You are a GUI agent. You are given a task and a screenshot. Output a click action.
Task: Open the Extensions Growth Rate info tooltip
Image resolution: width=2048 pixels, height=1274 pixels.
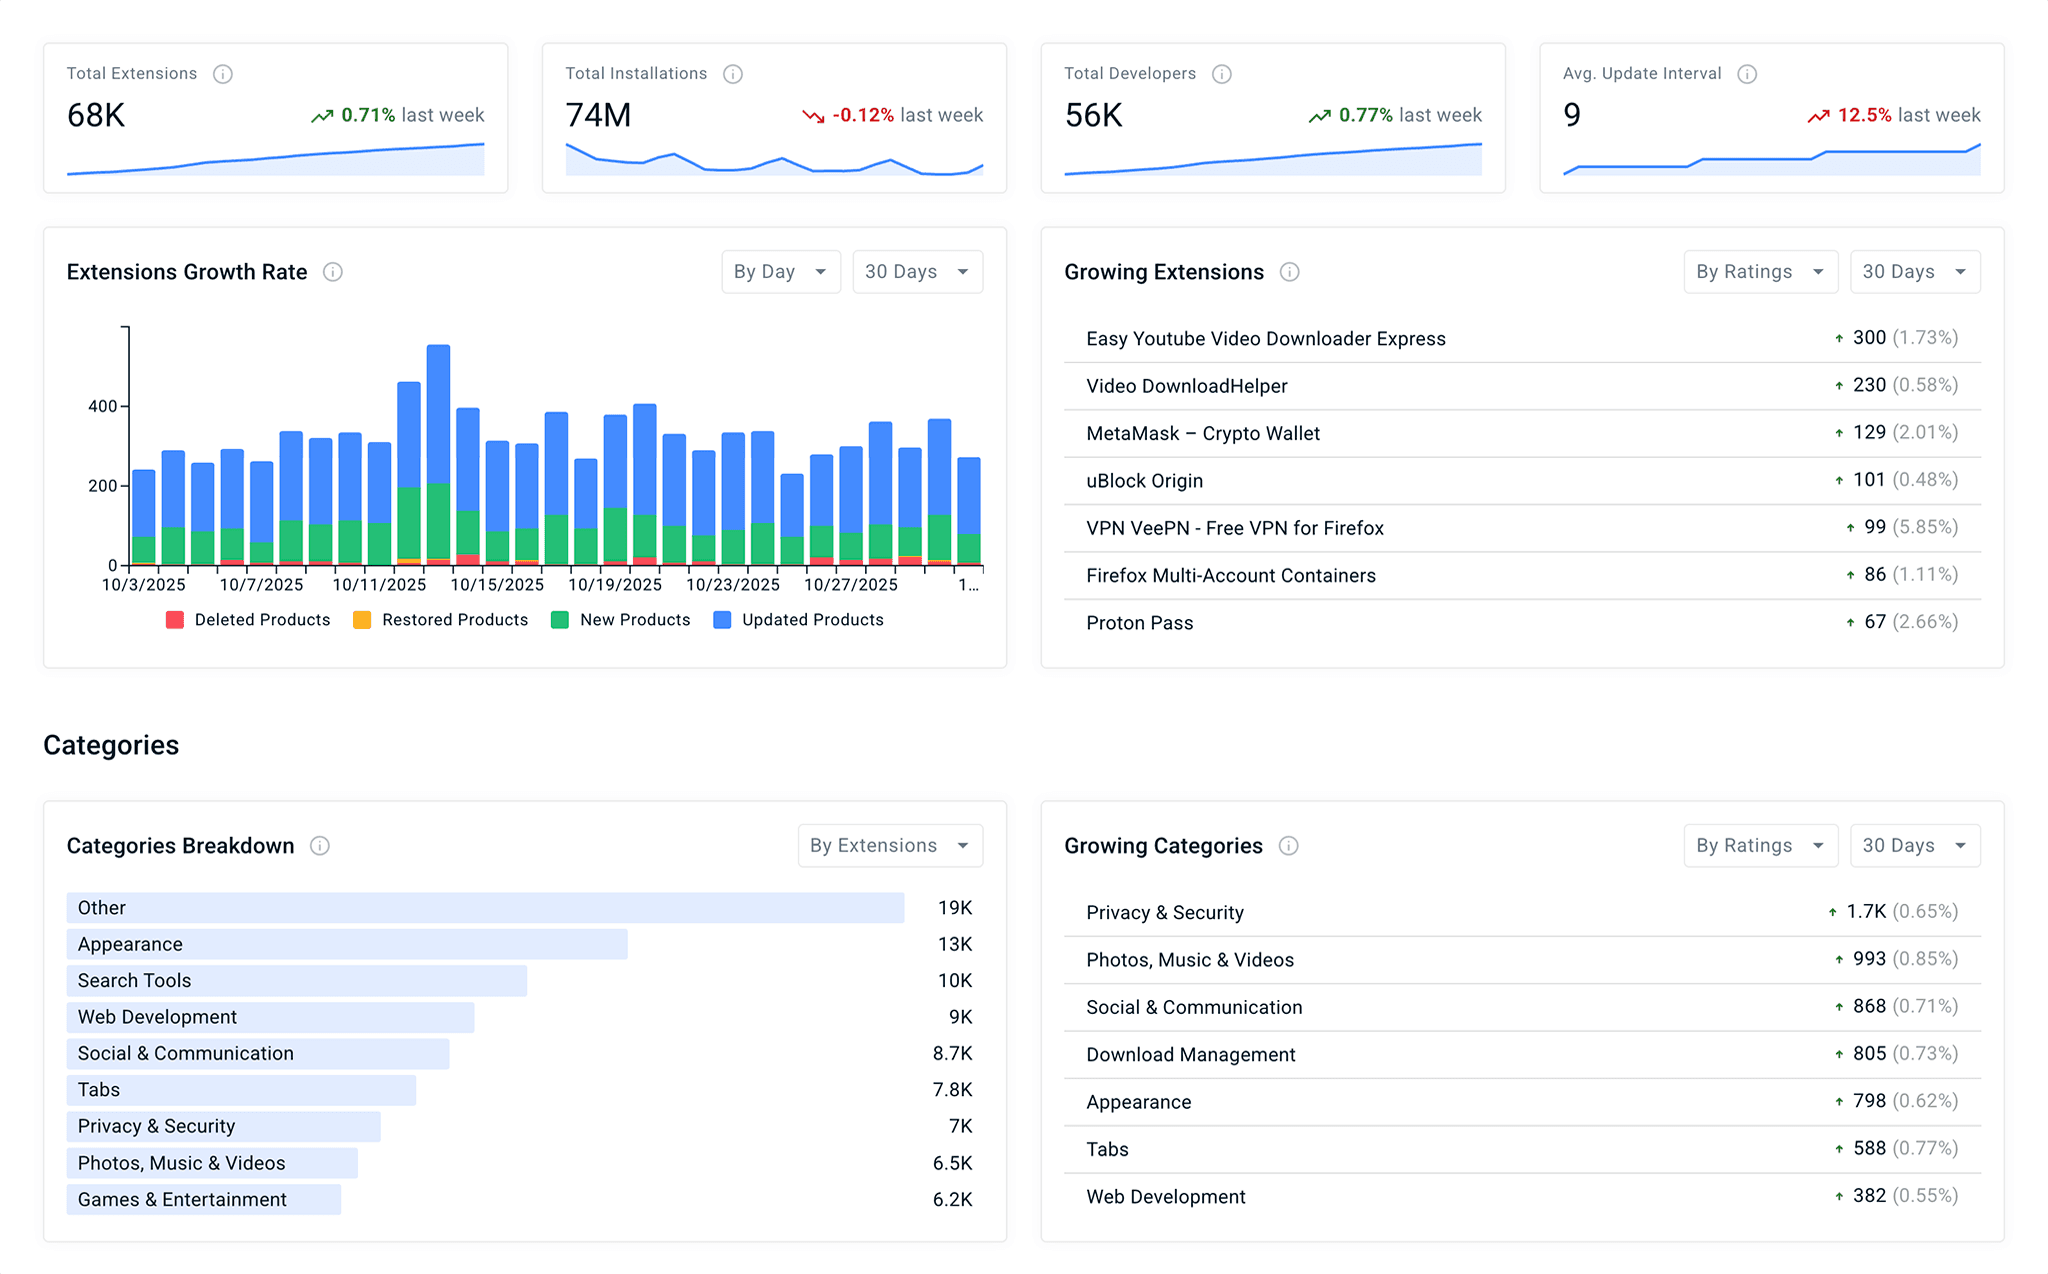click(333, 271)
